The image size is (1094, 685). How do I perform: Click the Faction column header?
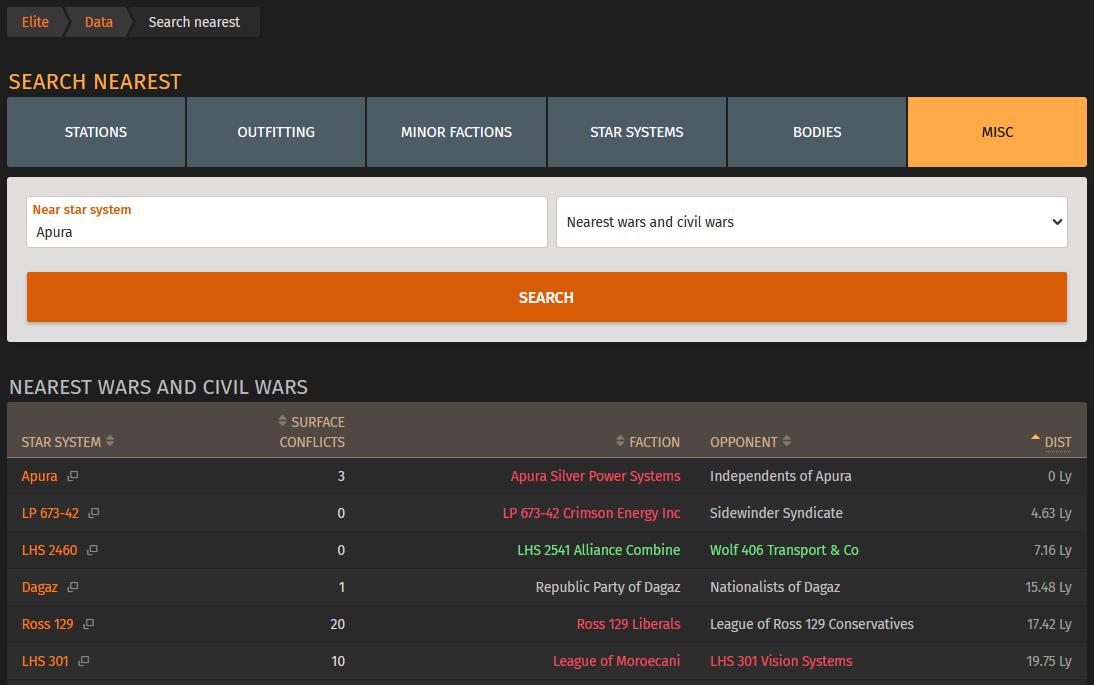tap(654, 442)
